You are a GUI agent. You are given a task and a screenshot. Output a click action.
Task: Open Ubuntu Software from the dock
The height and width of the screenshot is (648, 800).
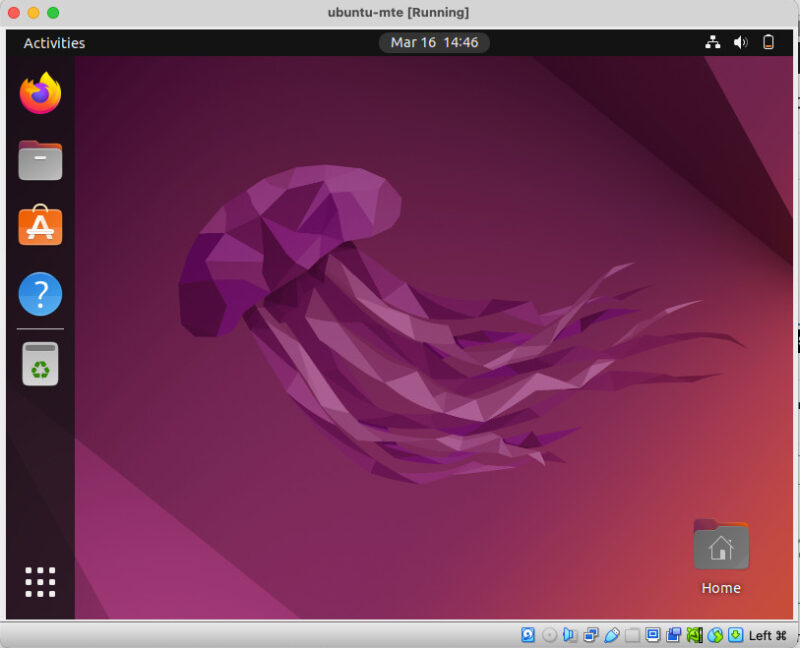coord(39,227)
